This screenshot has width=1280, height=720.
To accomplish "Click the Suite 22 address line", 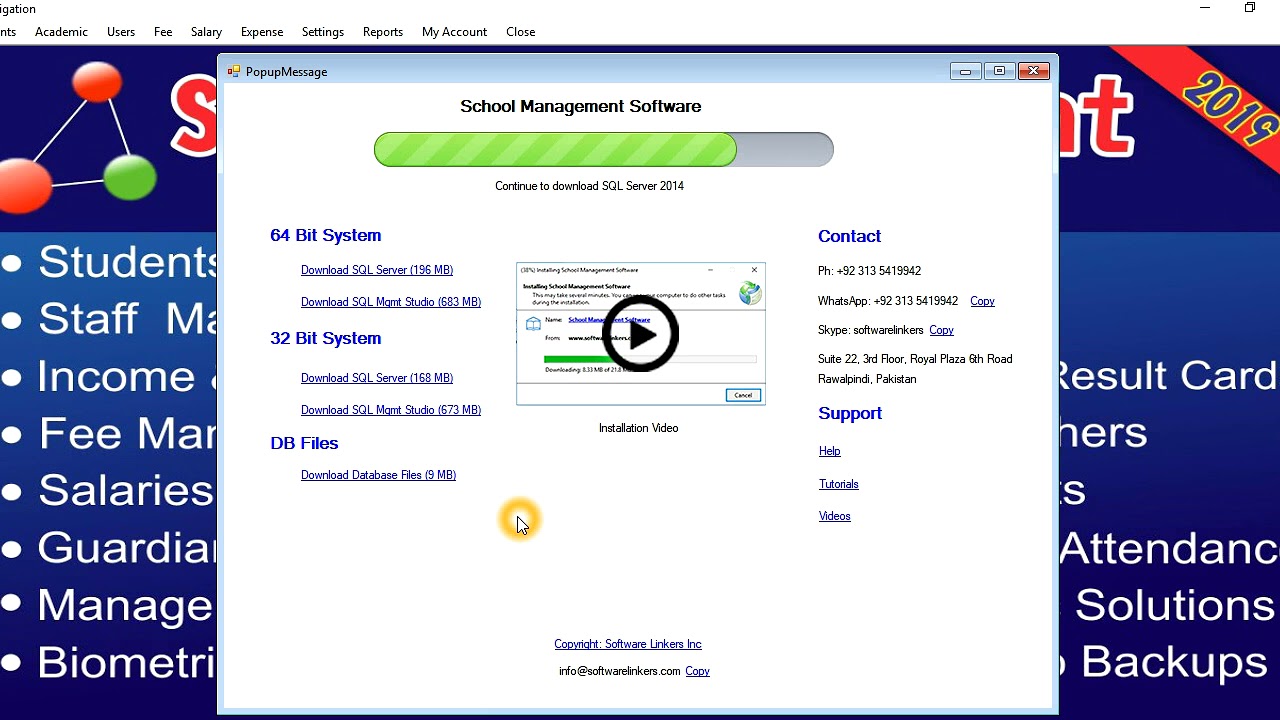I will click(x=915, y=359).
